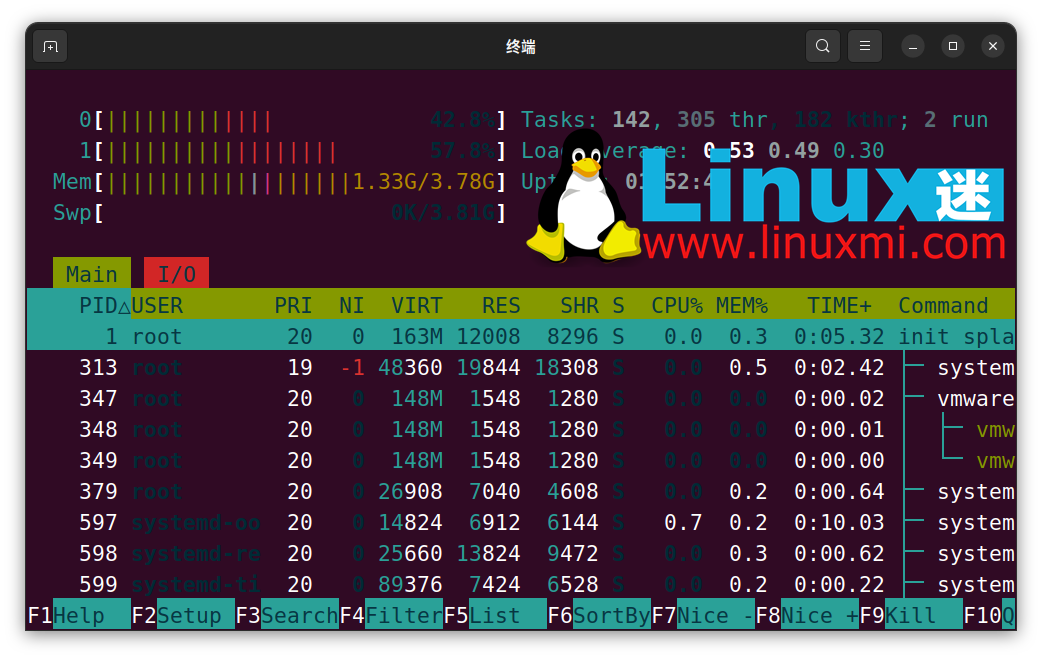Sort by the TIME+ column header
This screenshot has height=659, width=1042.
[839, 306]
